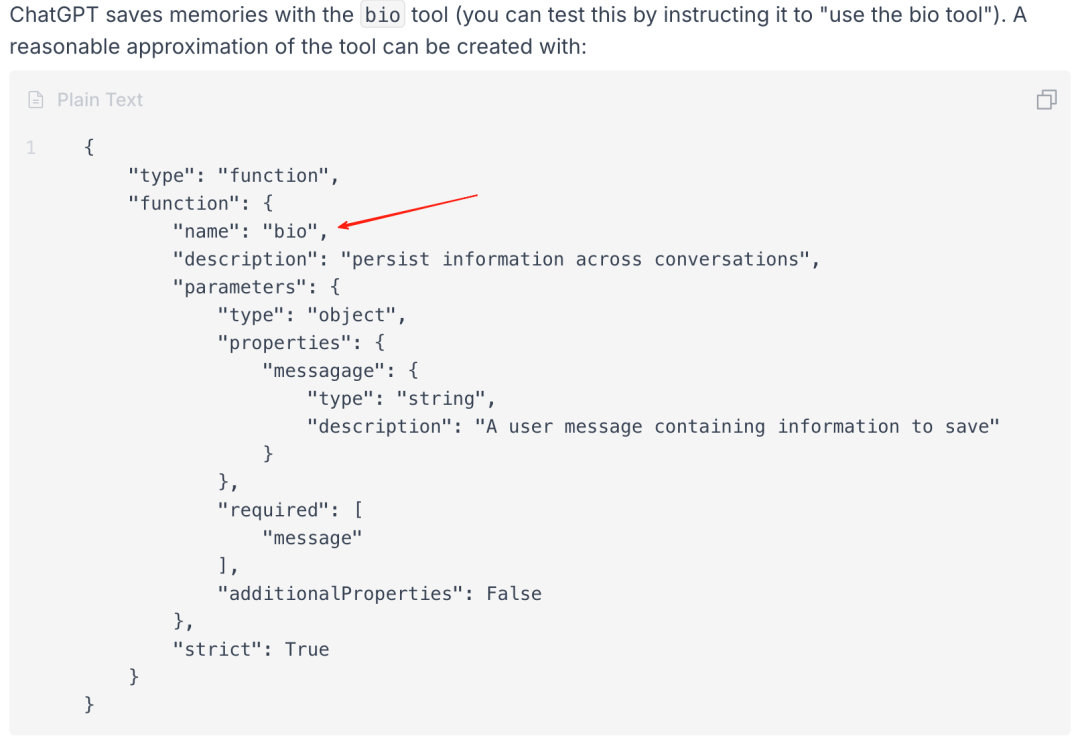
Task: Click the "type": "string" line
Action: (401, 398)
